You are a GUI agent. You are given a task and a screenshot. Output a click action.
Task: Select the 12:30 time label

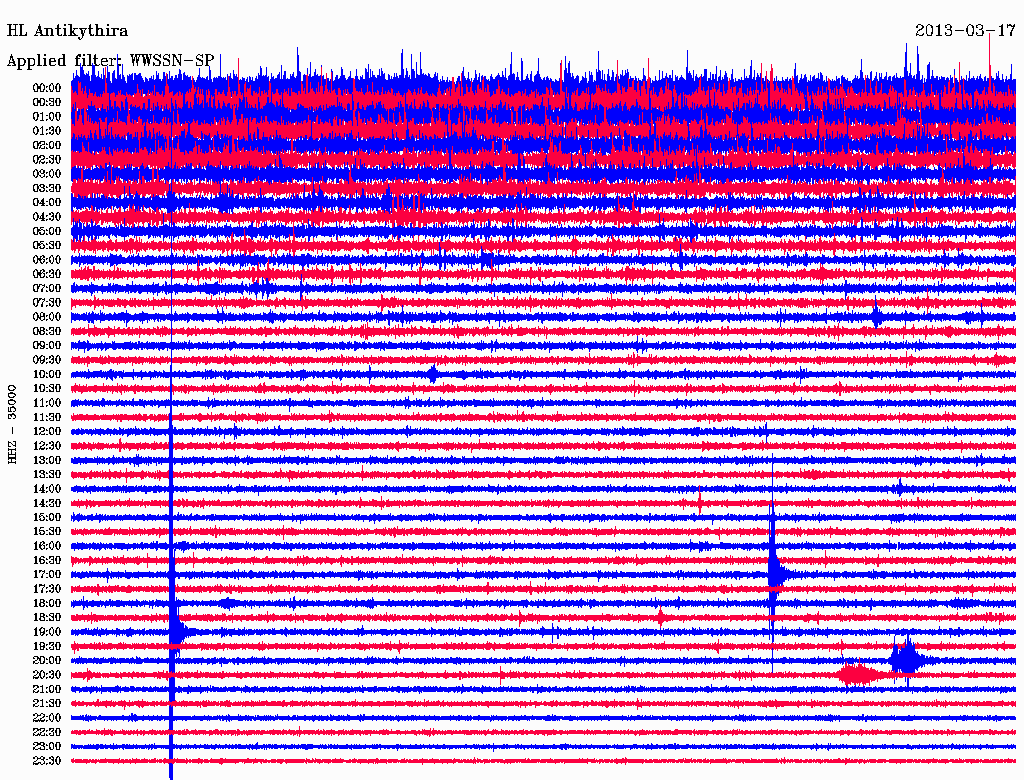47,446
